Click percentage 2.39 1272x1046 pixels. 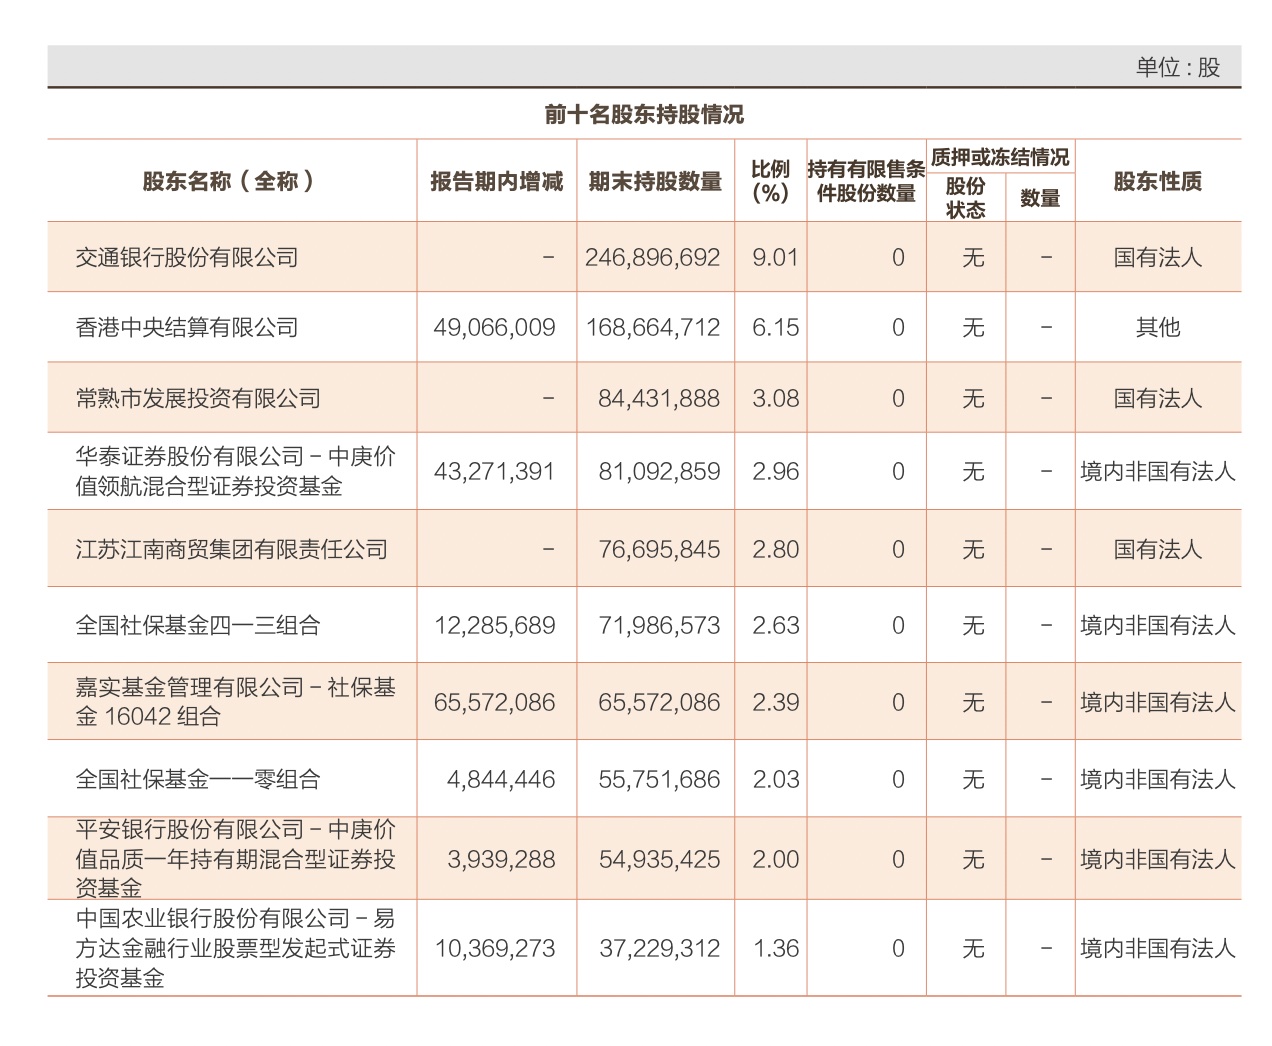tap(776, 702)
